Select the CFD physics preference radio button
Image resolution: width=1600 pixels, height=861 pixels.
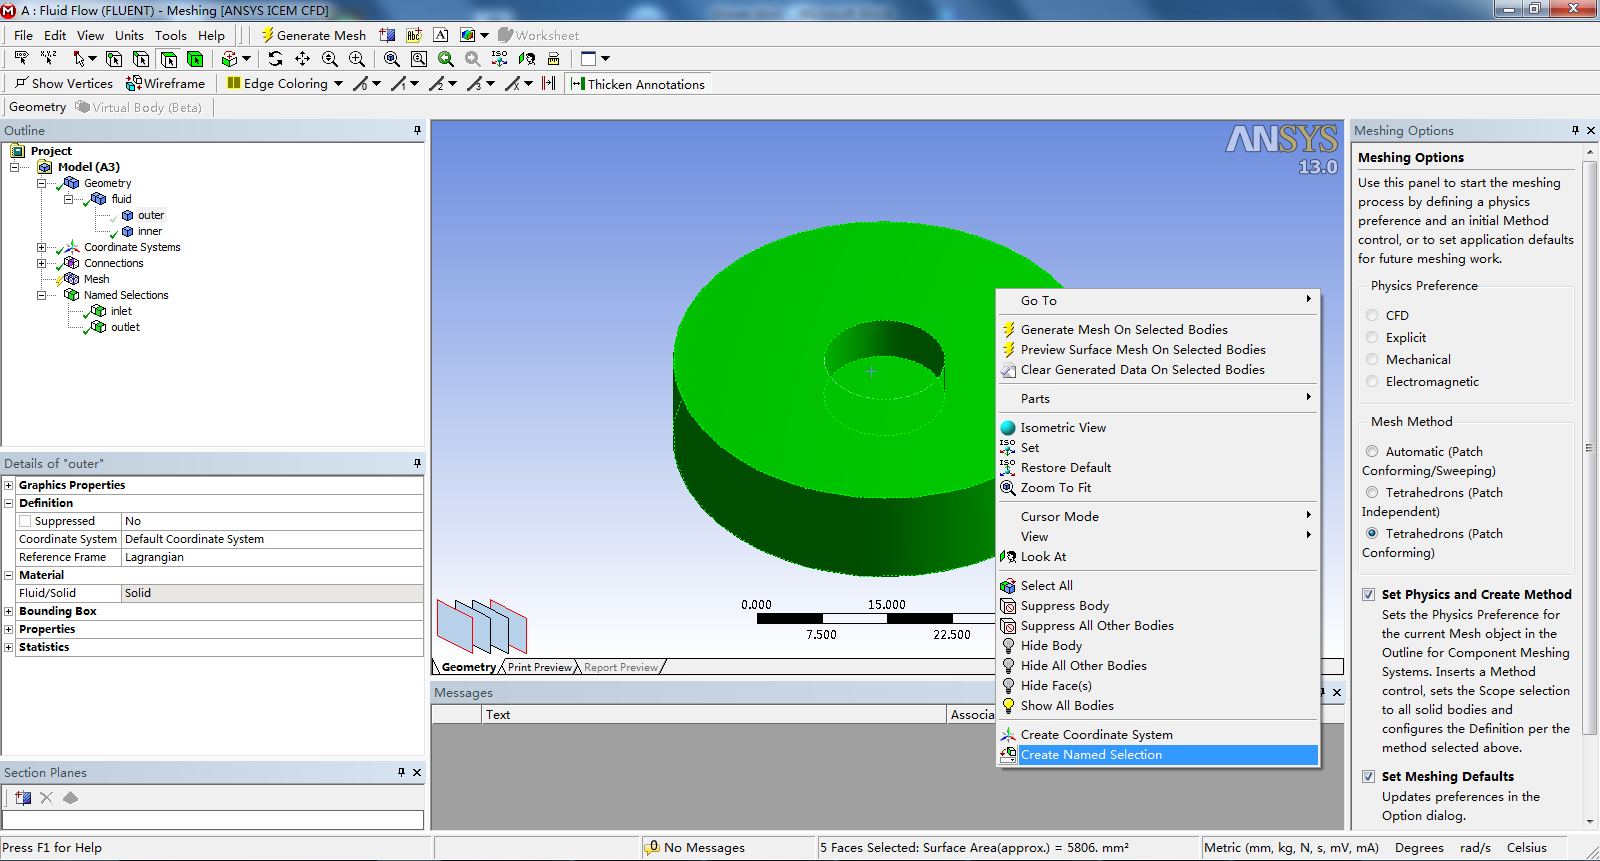pyautogui.click(x=1372, y=315)
